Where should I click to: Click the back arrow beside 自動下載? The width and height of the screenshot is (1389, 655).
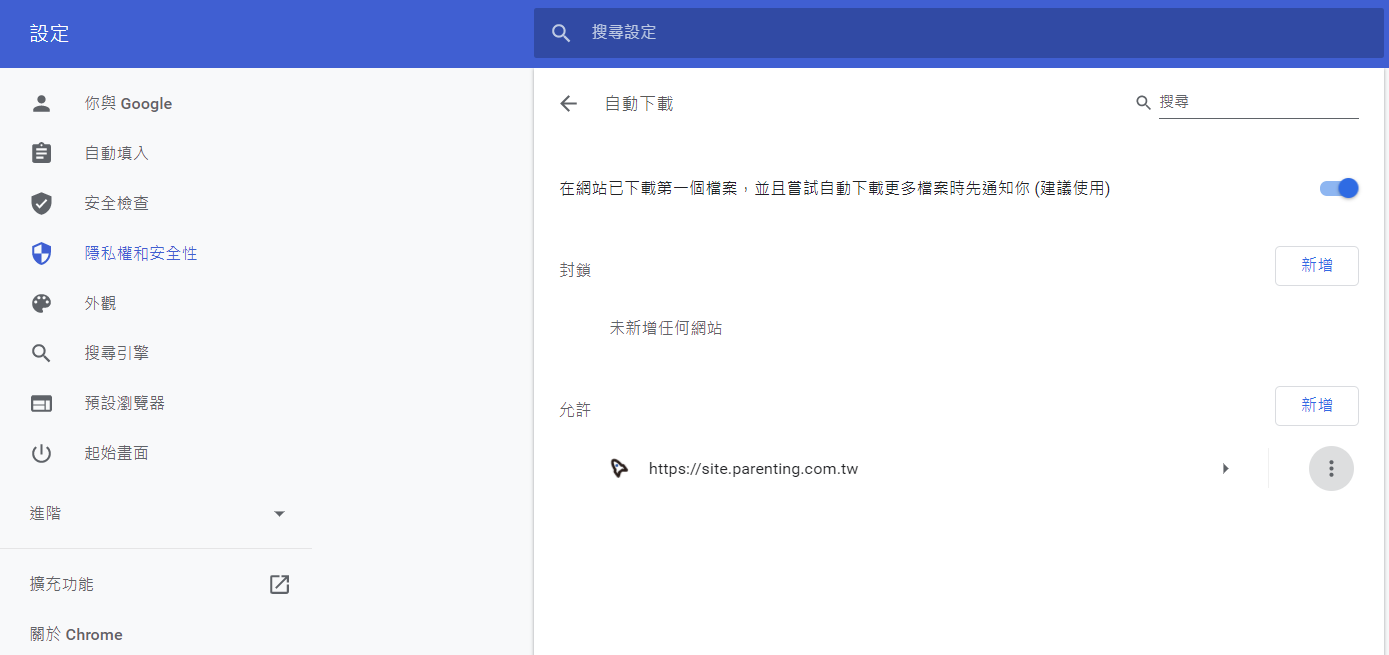(569, 104)
